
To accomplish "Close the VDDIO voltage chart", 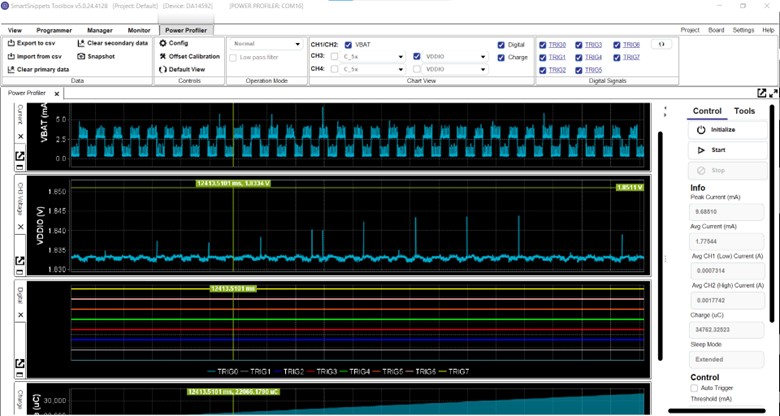I will pos(20,227).
